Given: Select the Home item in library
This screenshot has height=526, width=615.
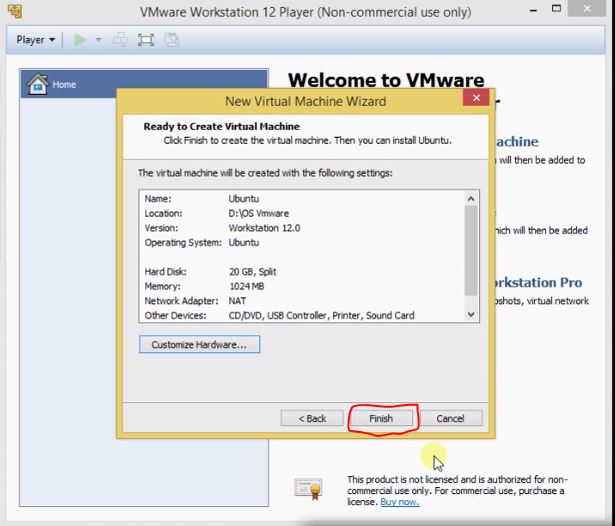Looking at the screenshot, I should (144, 84).
